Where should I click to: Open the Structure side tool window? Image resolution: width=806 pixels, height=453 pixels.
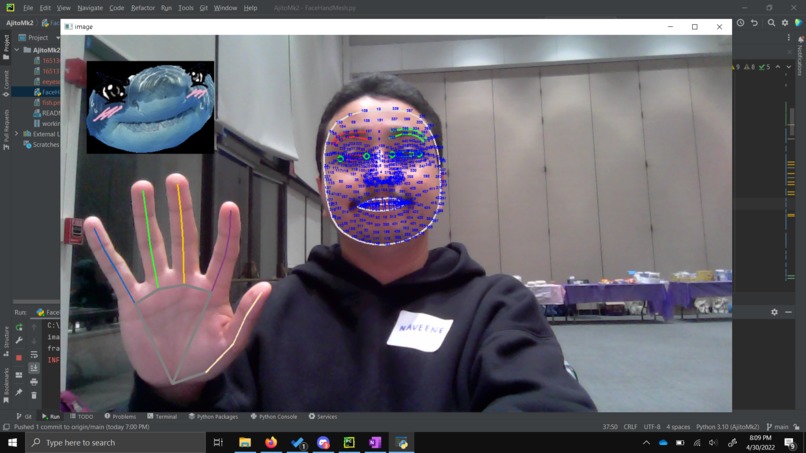6,341
